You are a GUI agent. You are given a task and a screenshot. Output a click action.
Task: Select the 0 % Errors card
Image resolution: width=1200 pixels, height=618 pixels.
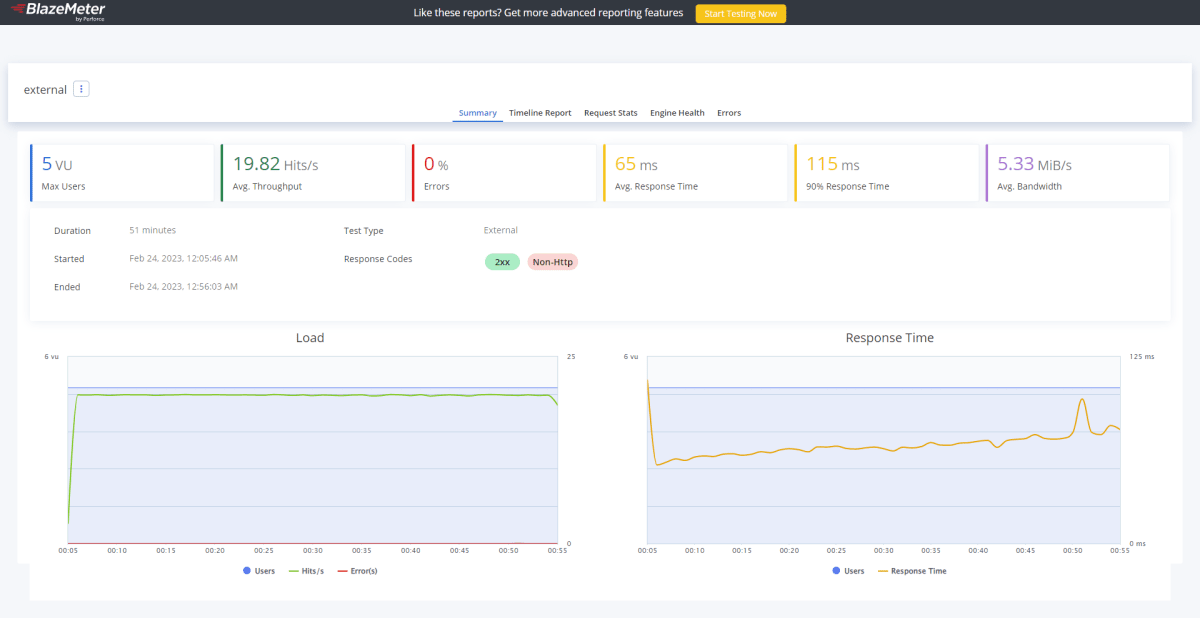[504, 173]
